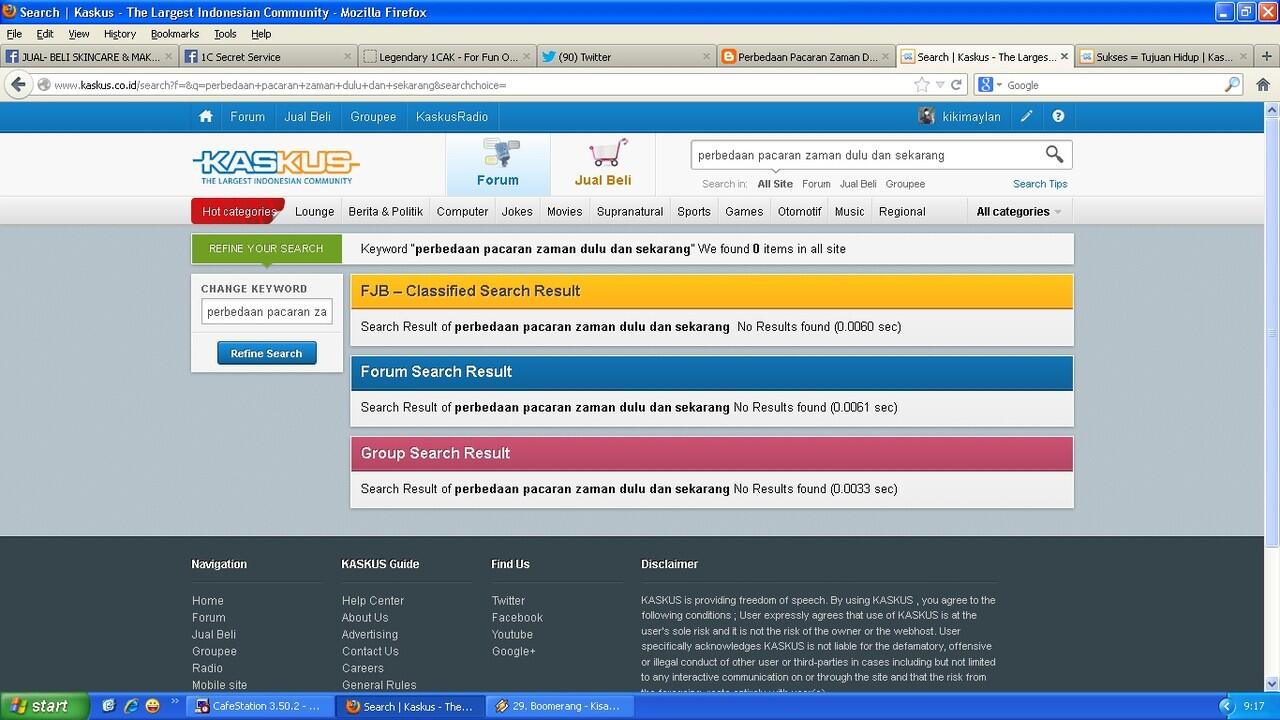This screenshot has height=720, width=1280.
Task: Open the View menu
Action: pos(79,34)
